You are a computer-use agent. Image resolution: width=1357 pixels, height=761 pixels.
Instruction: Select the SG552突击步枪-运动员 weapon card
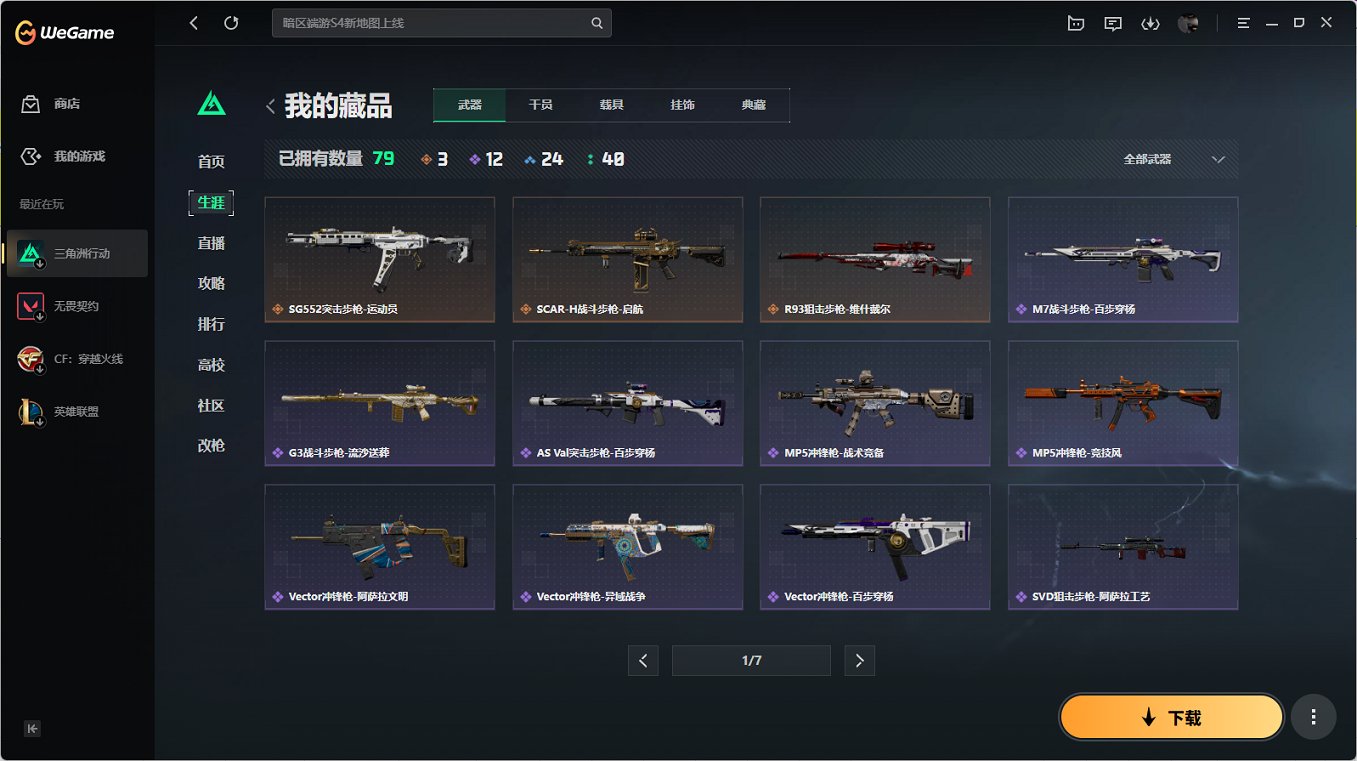pyautogui.click(x=380, y=260)
